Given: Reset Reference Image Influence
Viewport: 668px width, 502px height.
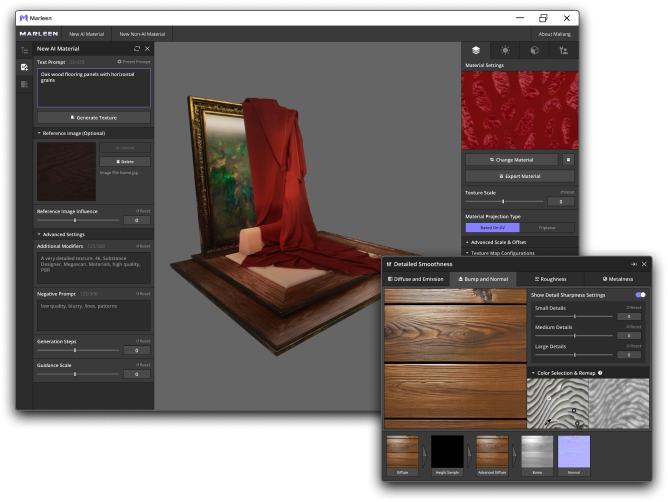Looking at the screenshot, I should click(144, 211).
